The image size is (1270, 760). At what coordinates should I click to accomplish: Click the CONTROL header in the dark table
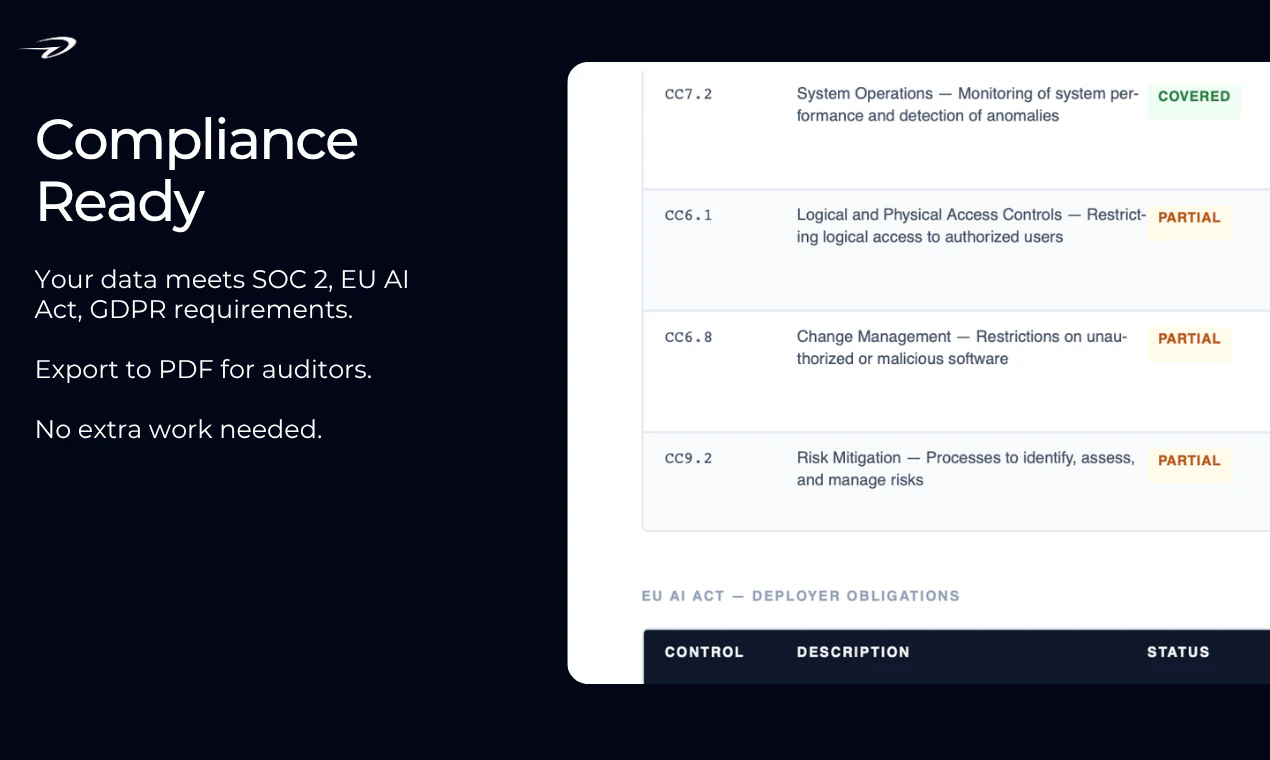coord(704,652)
